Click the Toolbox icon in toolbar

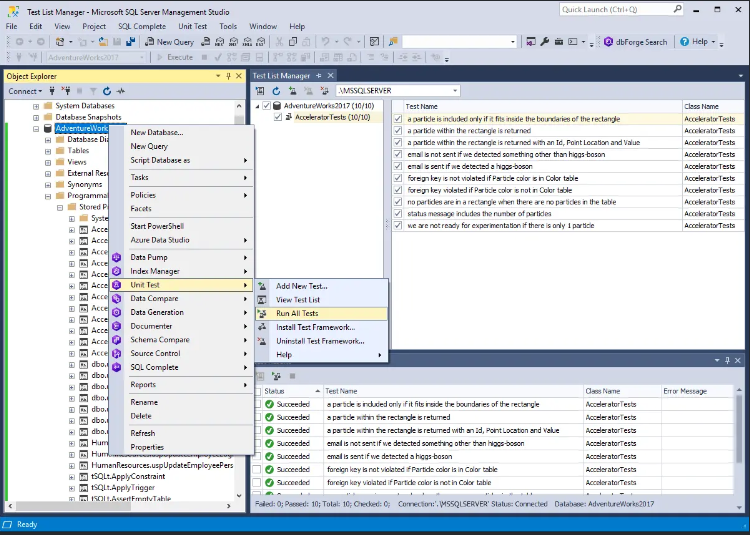tap(558, 42)
